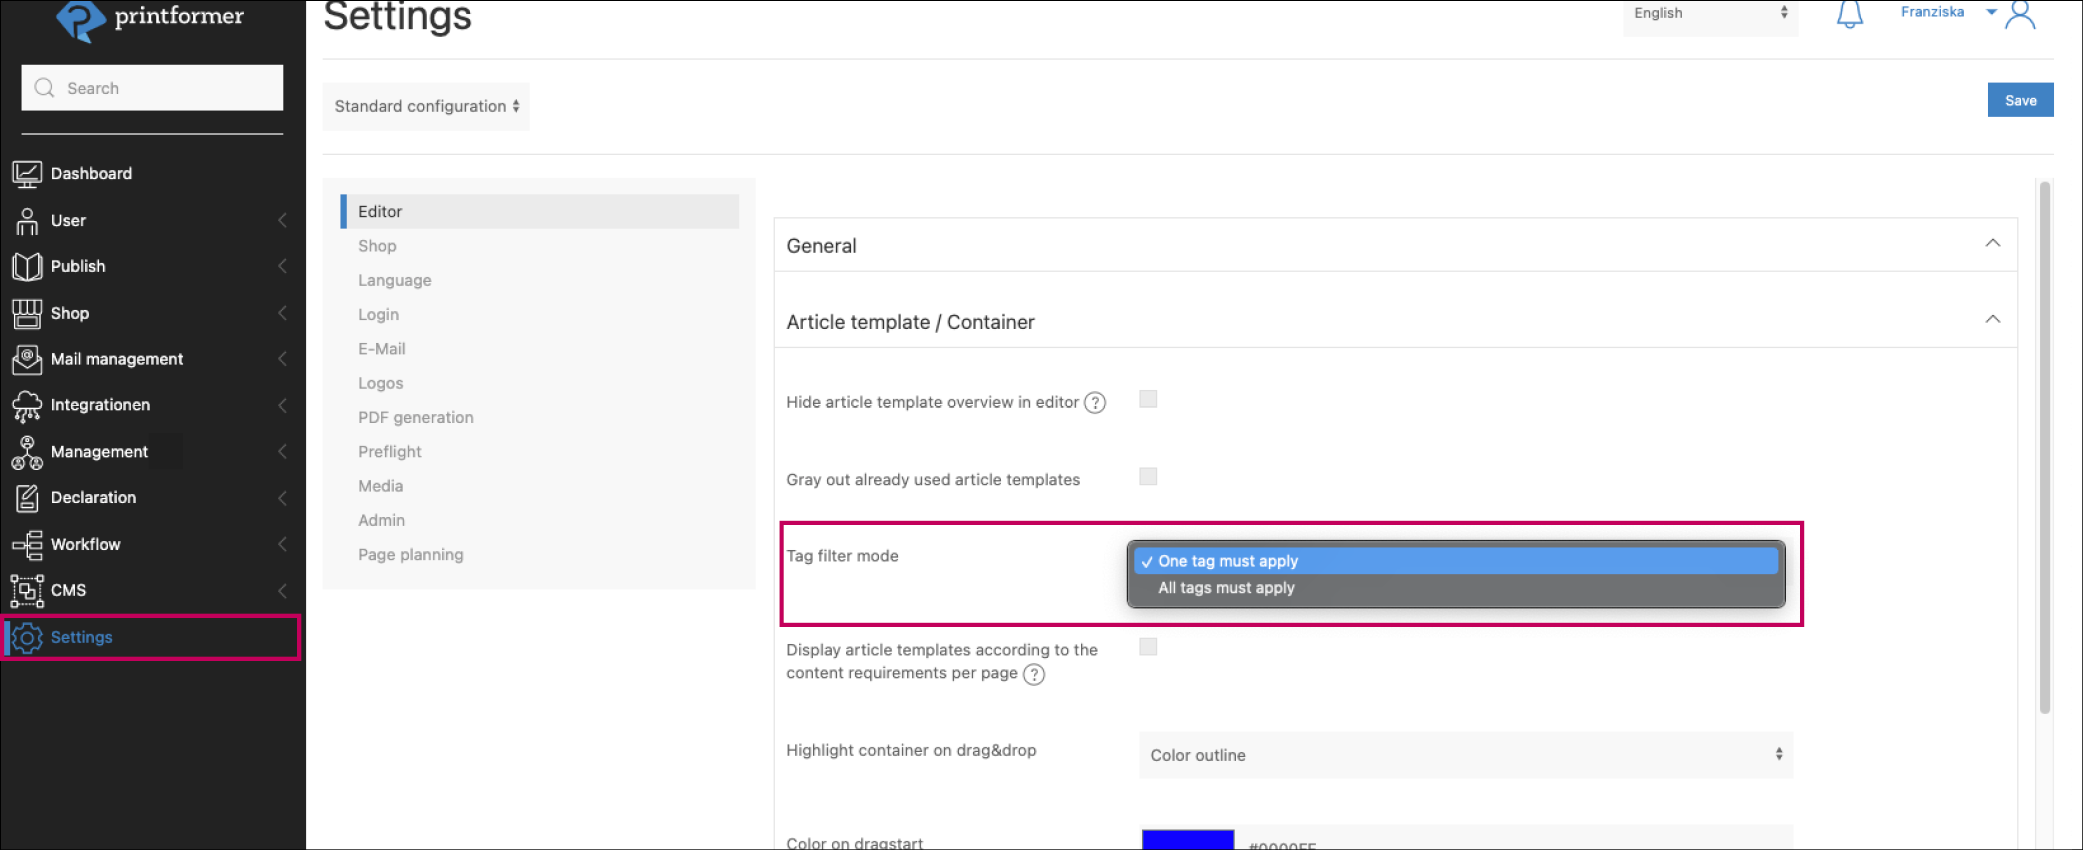Enable Hide article template overview in editor checkbox
The width and height of the screenshot is (2083, 850).
coord(1148,400)
